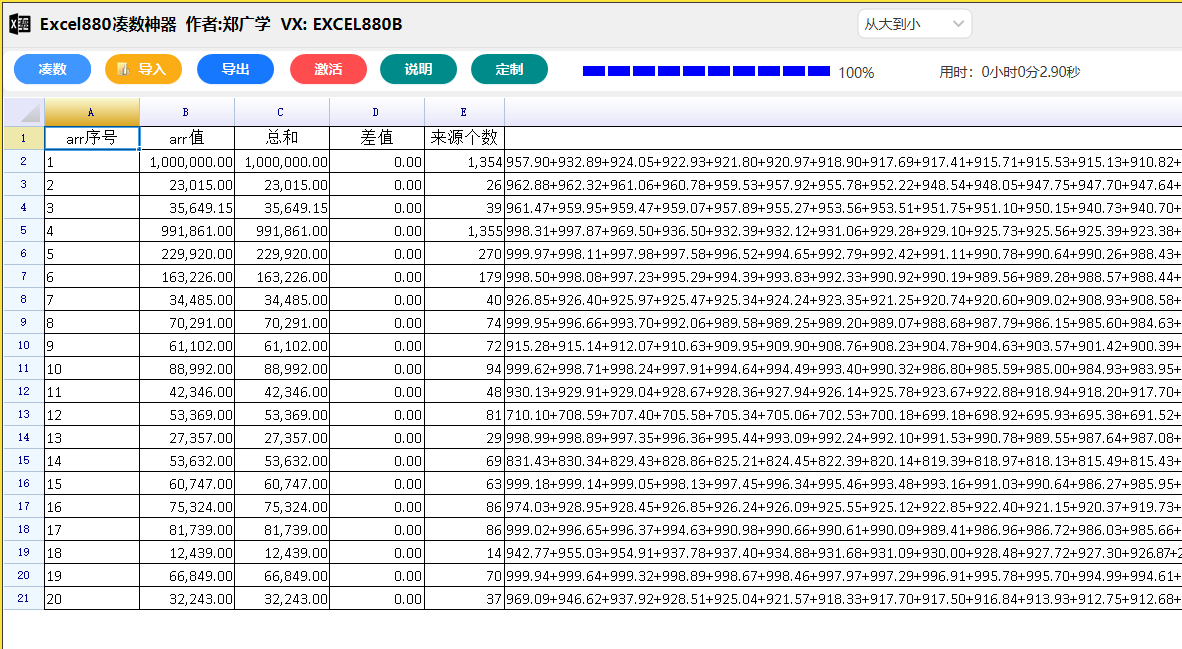Open the 从大到小 sort order dropdown
This screenshot has width=1182, height=649.
click(x=914, y=24)
